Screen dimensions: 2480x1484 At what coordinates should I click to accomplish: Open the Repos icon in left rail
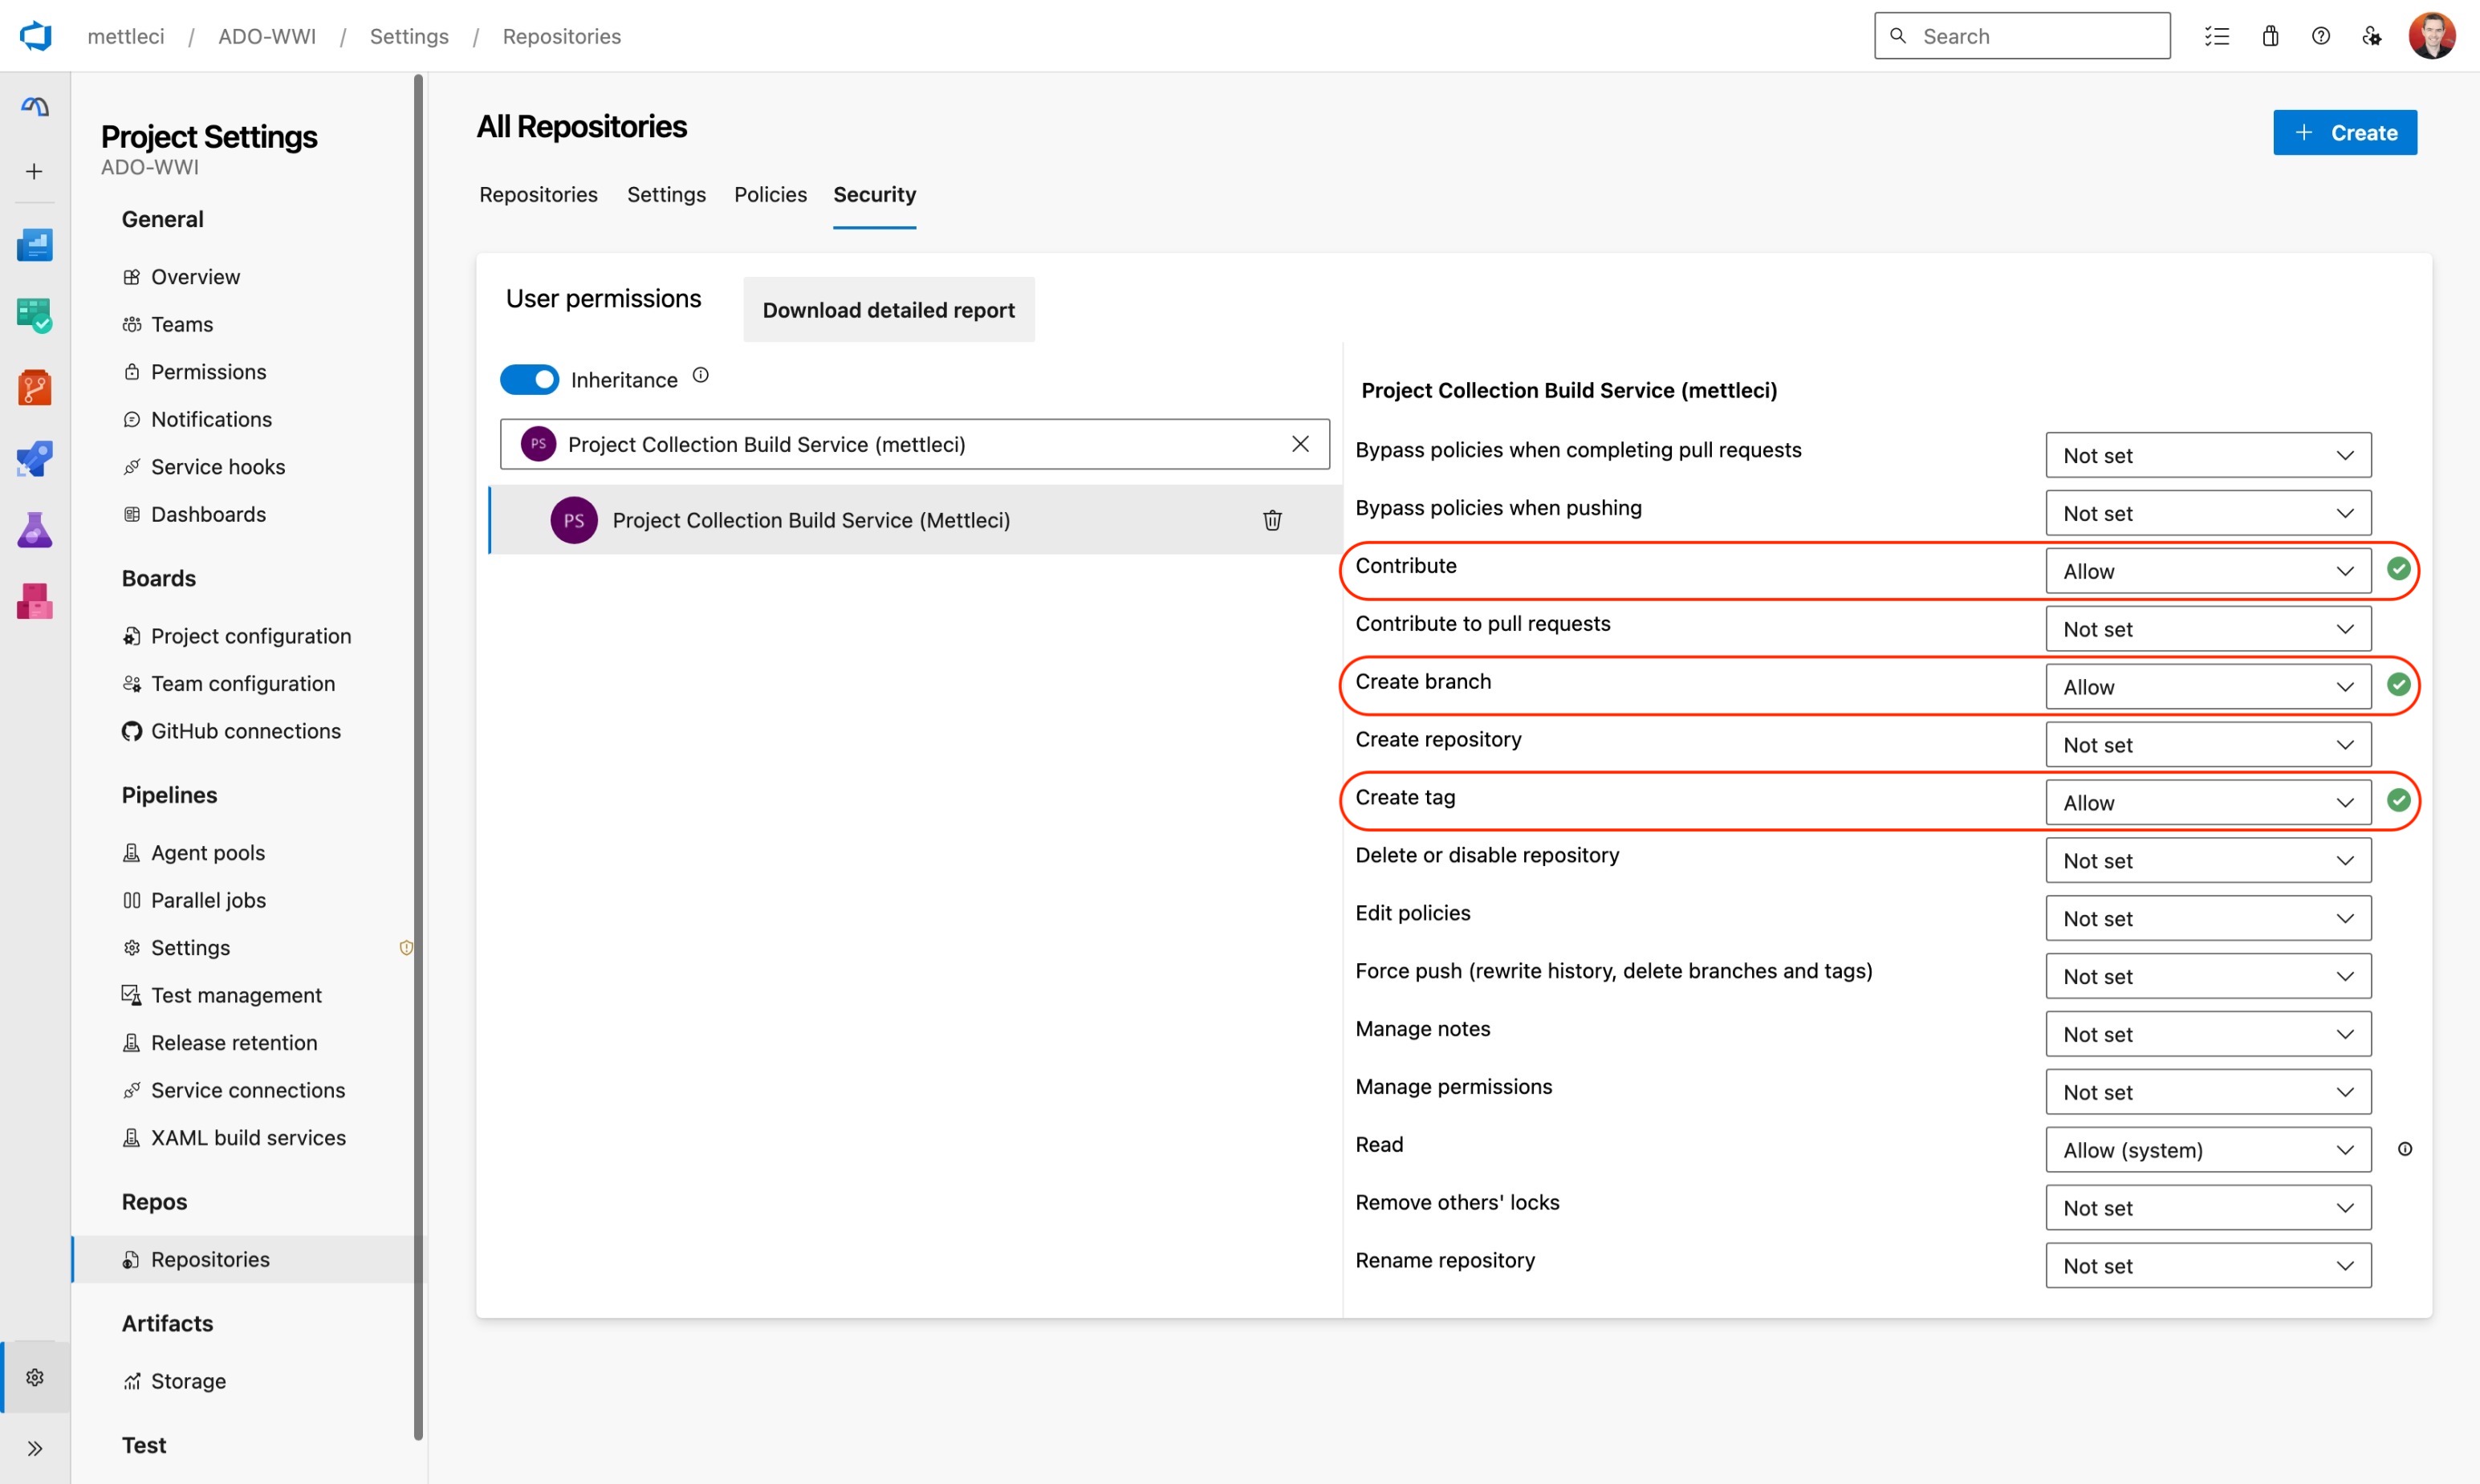35,388
